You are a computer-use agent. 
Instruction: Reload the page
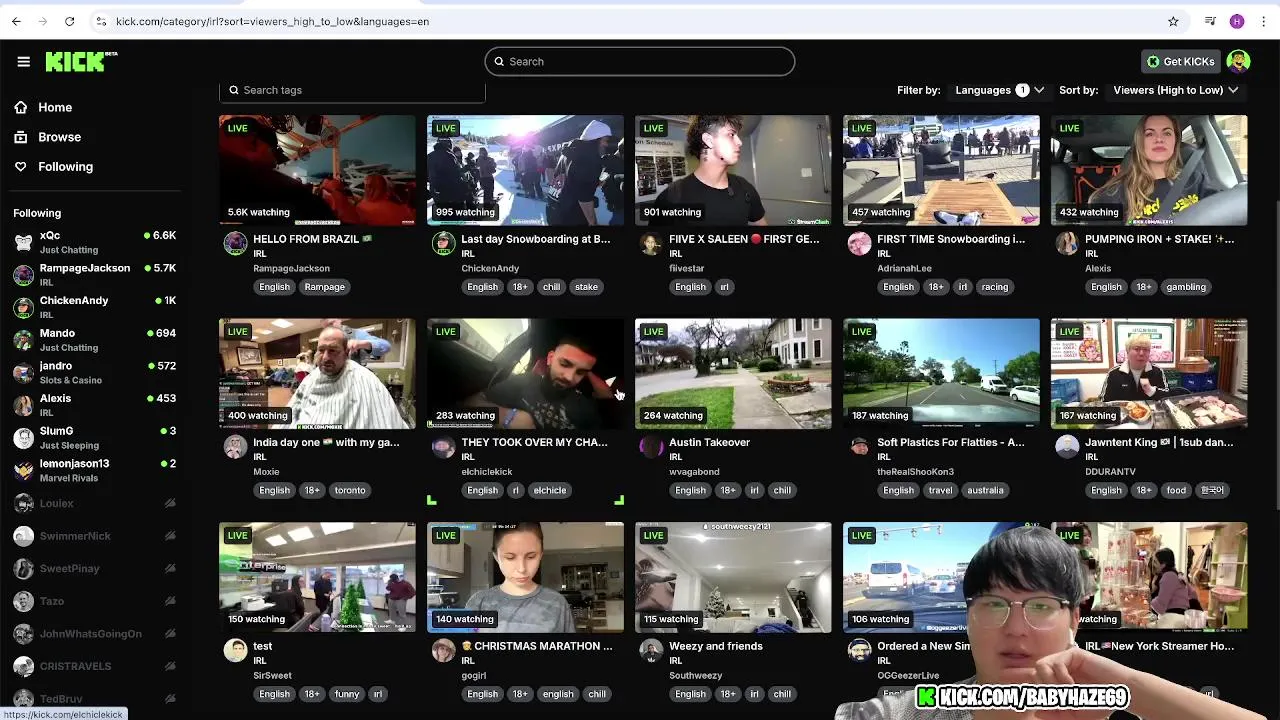(69, 21)
